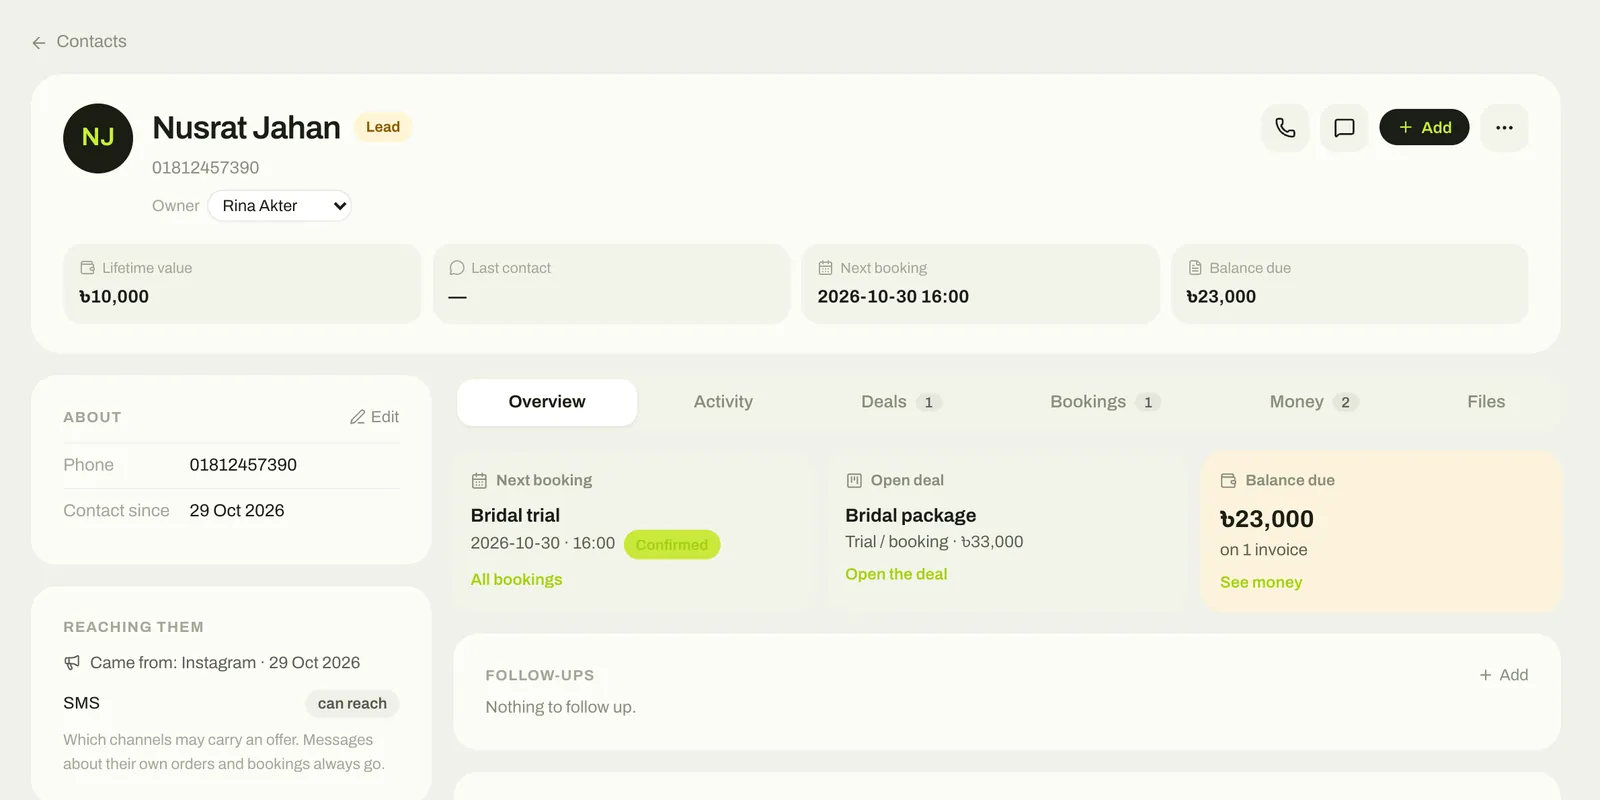Open the Files tab
This screenshot has width=1600, height=800.
pyautogui.click(x=1486, y=402)
